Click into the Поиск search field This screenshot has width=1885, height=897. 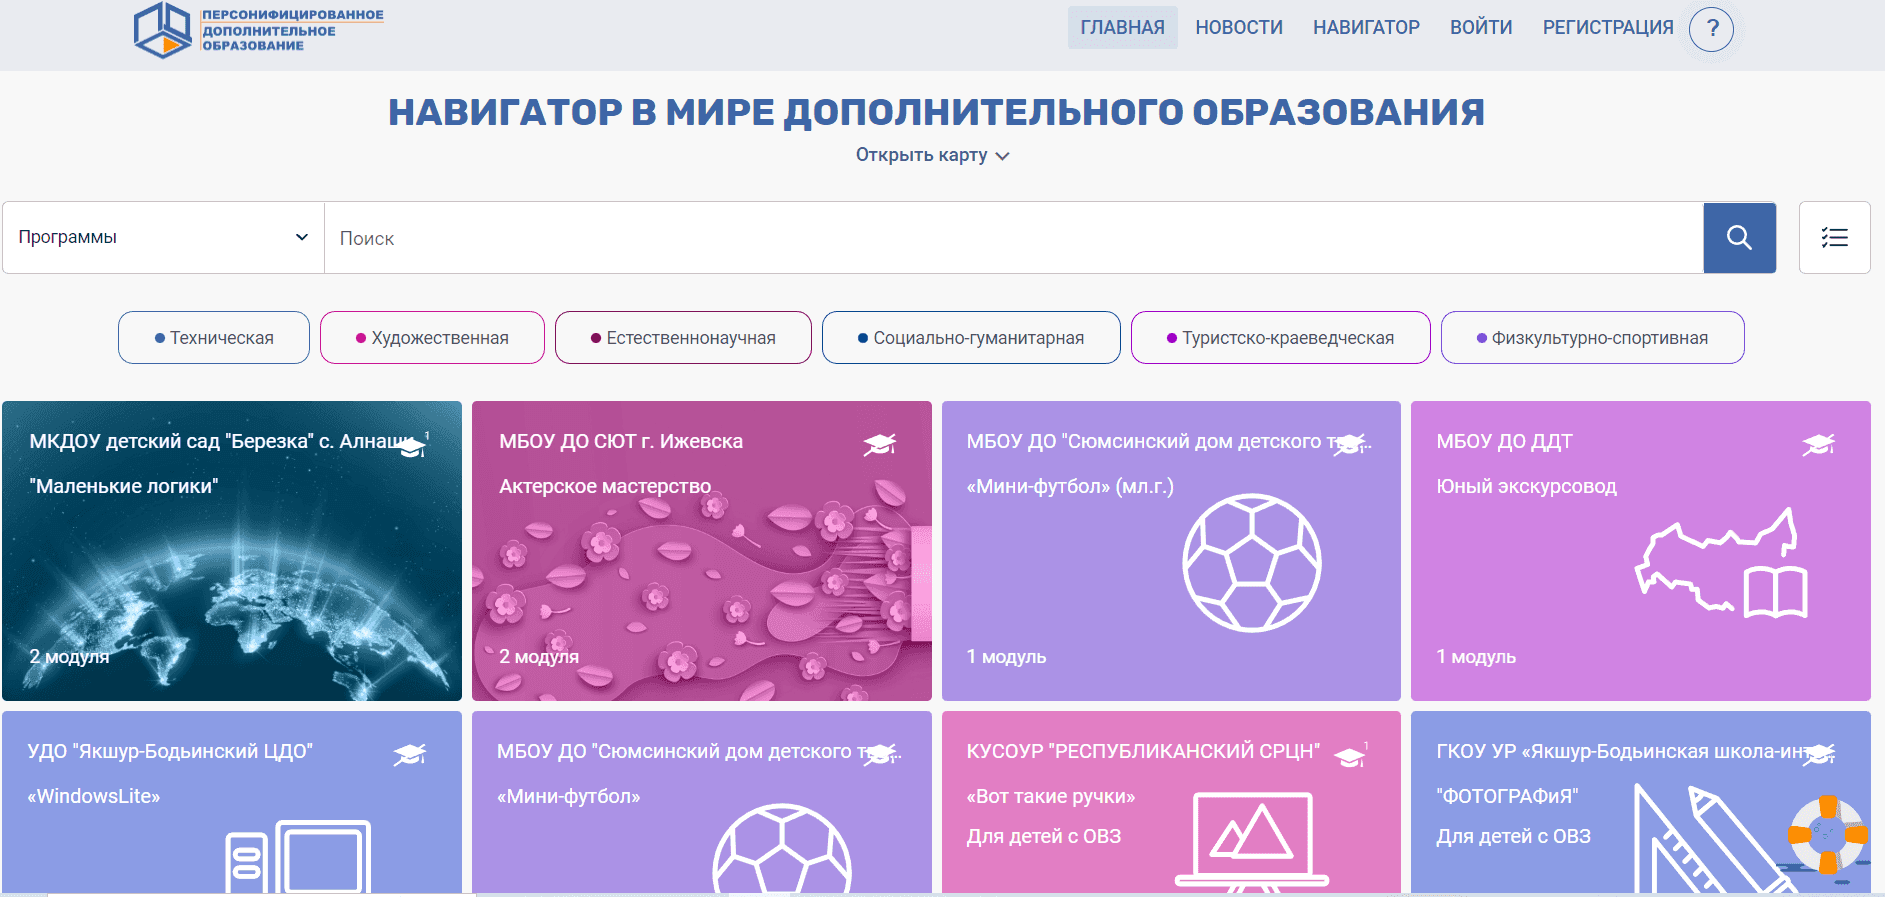pos(1014,238)
